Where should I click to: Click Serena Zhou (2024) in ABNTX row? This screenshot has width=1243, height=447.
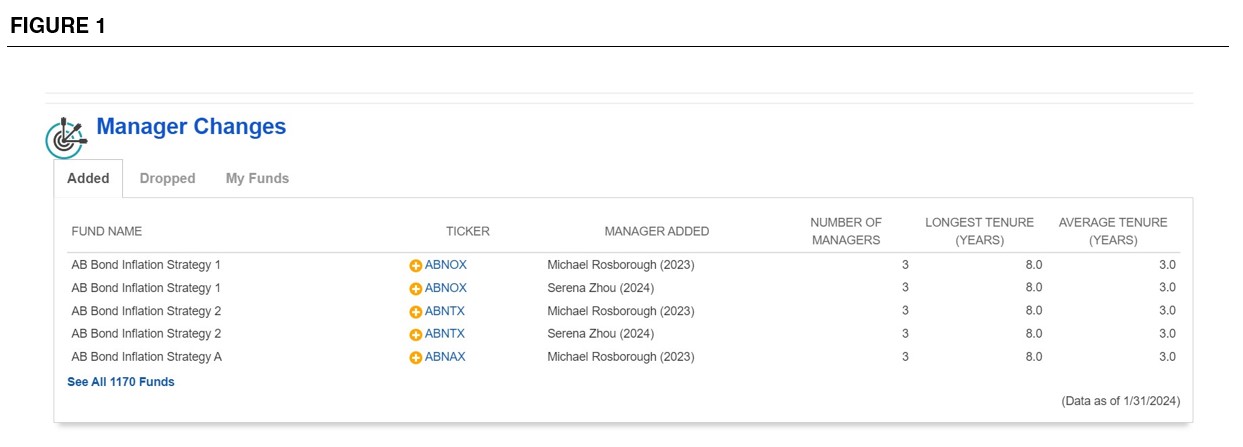(601, 334)
